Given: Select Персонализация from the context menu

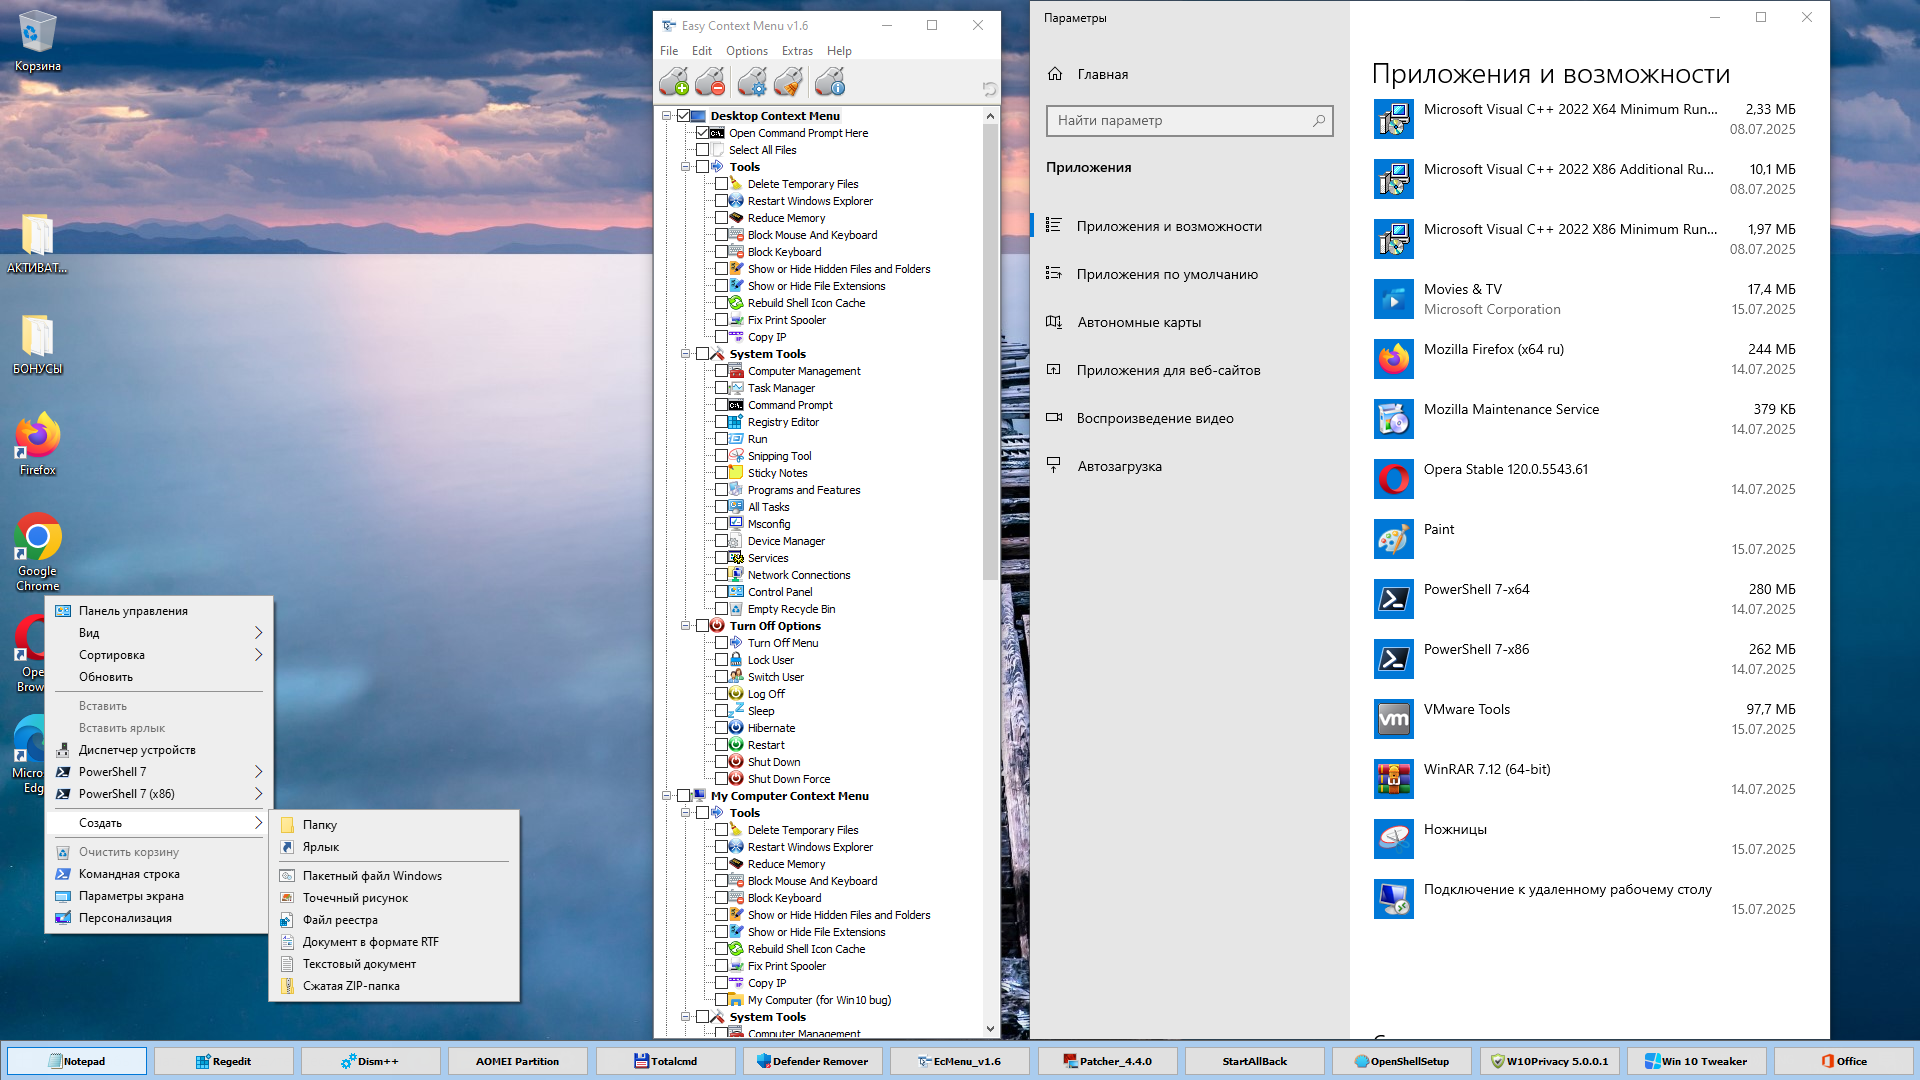Looking at the screenshot, I should (159, 918).
